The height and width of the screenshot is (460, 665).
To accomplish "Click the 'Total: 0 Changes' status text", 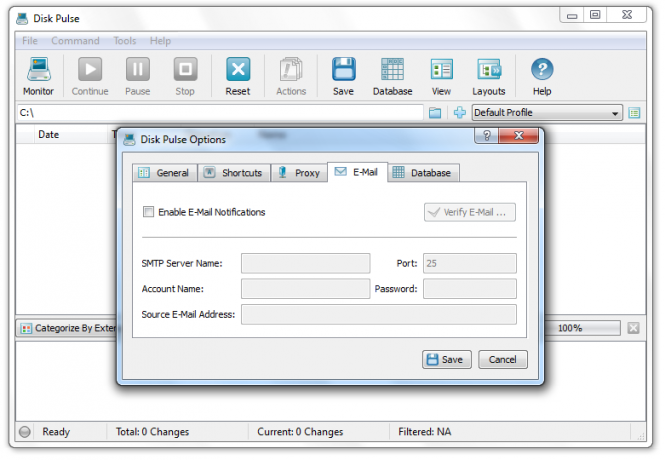I will pyautogui.click(x=153, y=432).
